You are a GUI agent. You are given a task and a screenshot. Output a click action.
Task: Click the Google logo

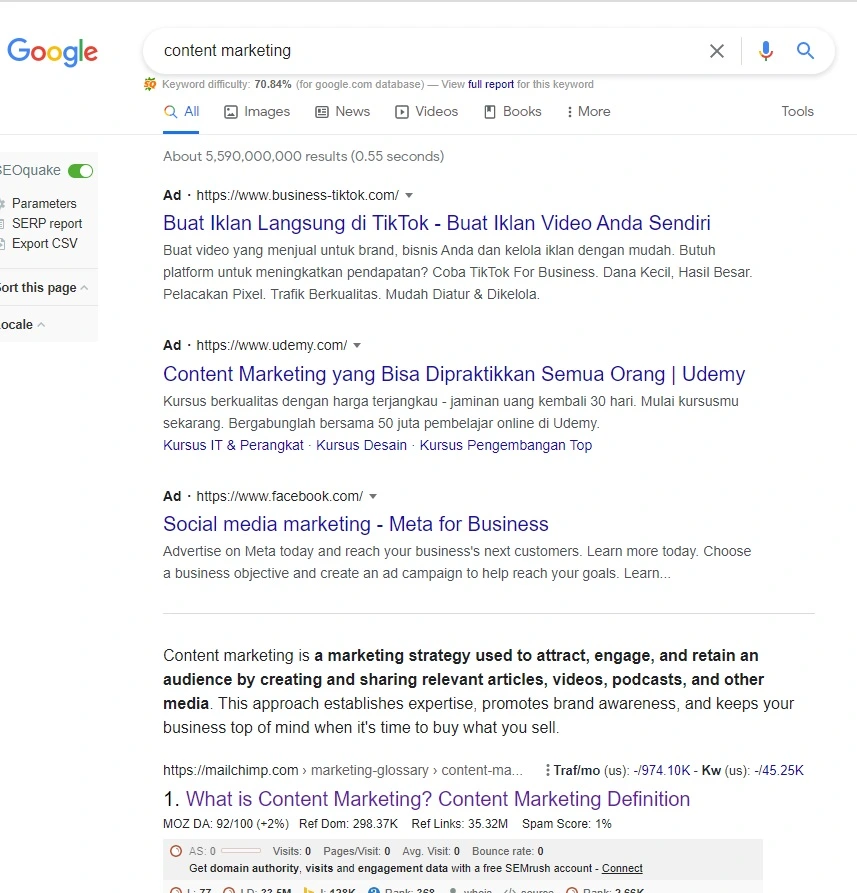(52, 52)
